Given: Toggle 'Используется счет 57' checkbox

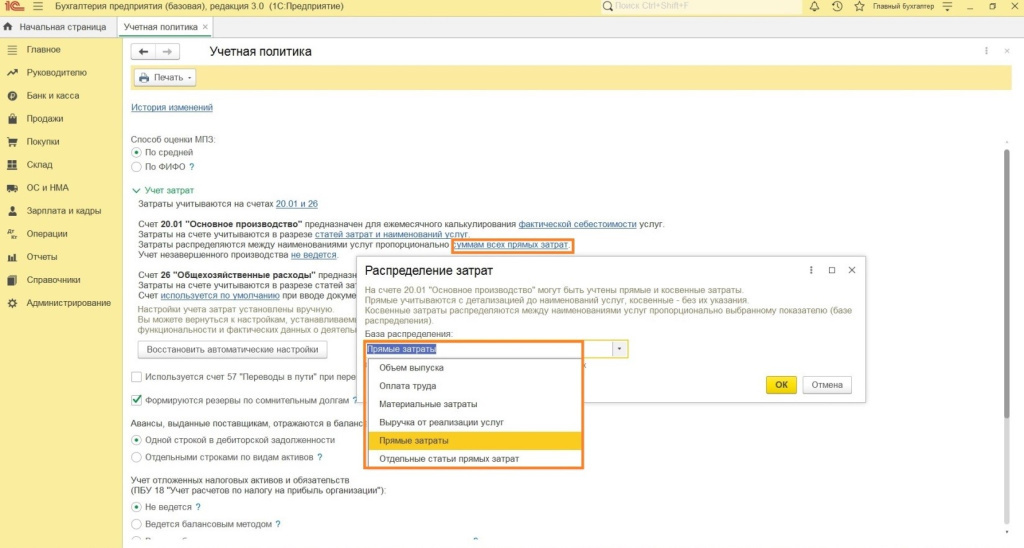Looking at the screenshot, I should [137, 376].
